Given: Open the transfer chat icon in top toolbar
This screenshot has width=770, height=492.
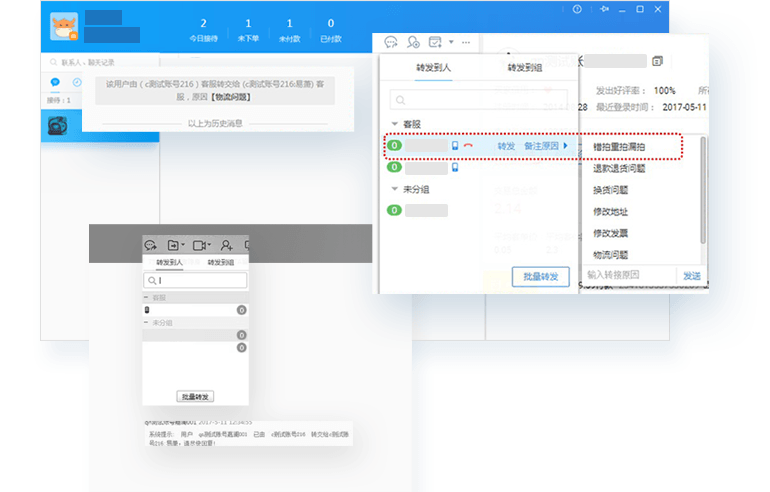Looking at the screenshot, I should 391,42.
